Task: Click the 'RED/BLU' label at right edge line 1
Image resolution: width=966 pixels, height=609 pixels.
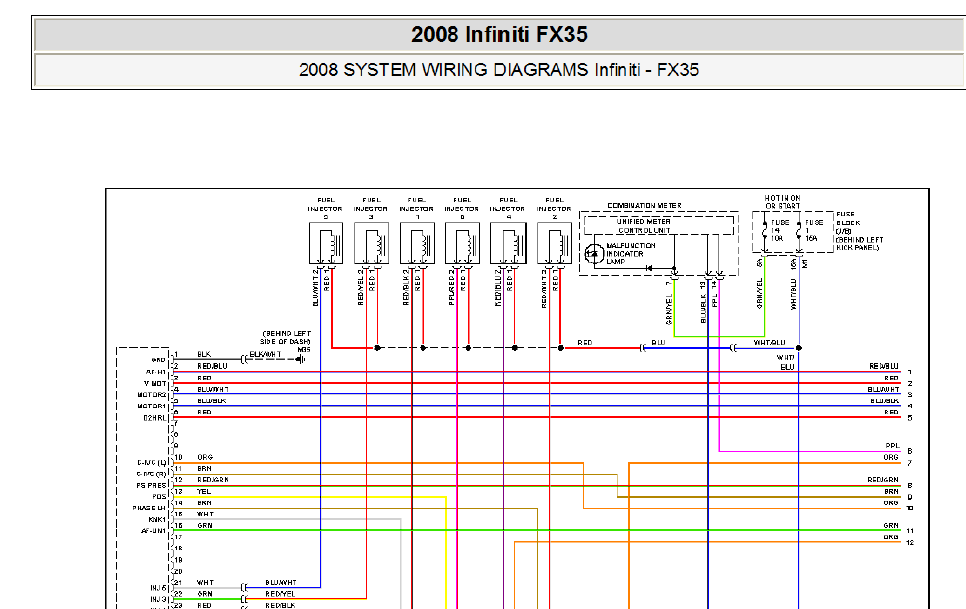Action: point(884,366)
